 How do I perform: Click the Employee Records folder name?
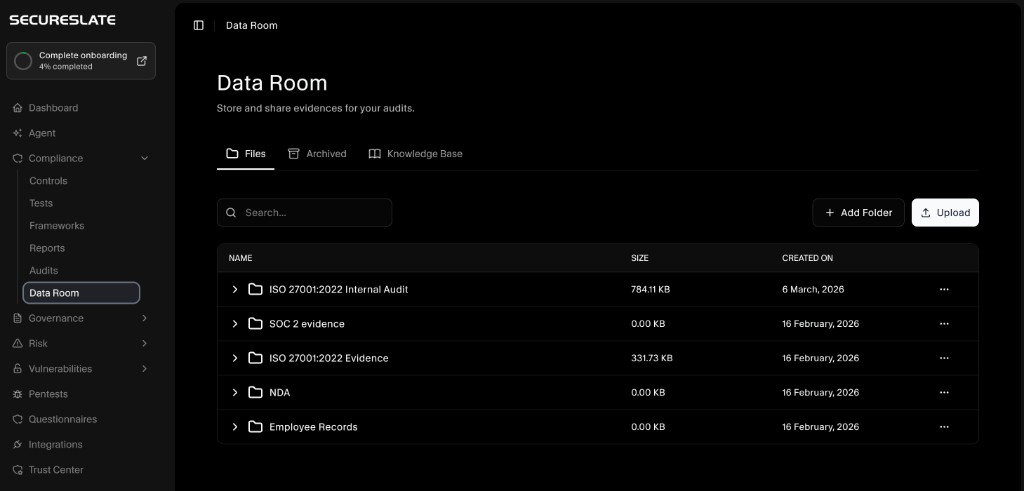(x=313, y=427)
